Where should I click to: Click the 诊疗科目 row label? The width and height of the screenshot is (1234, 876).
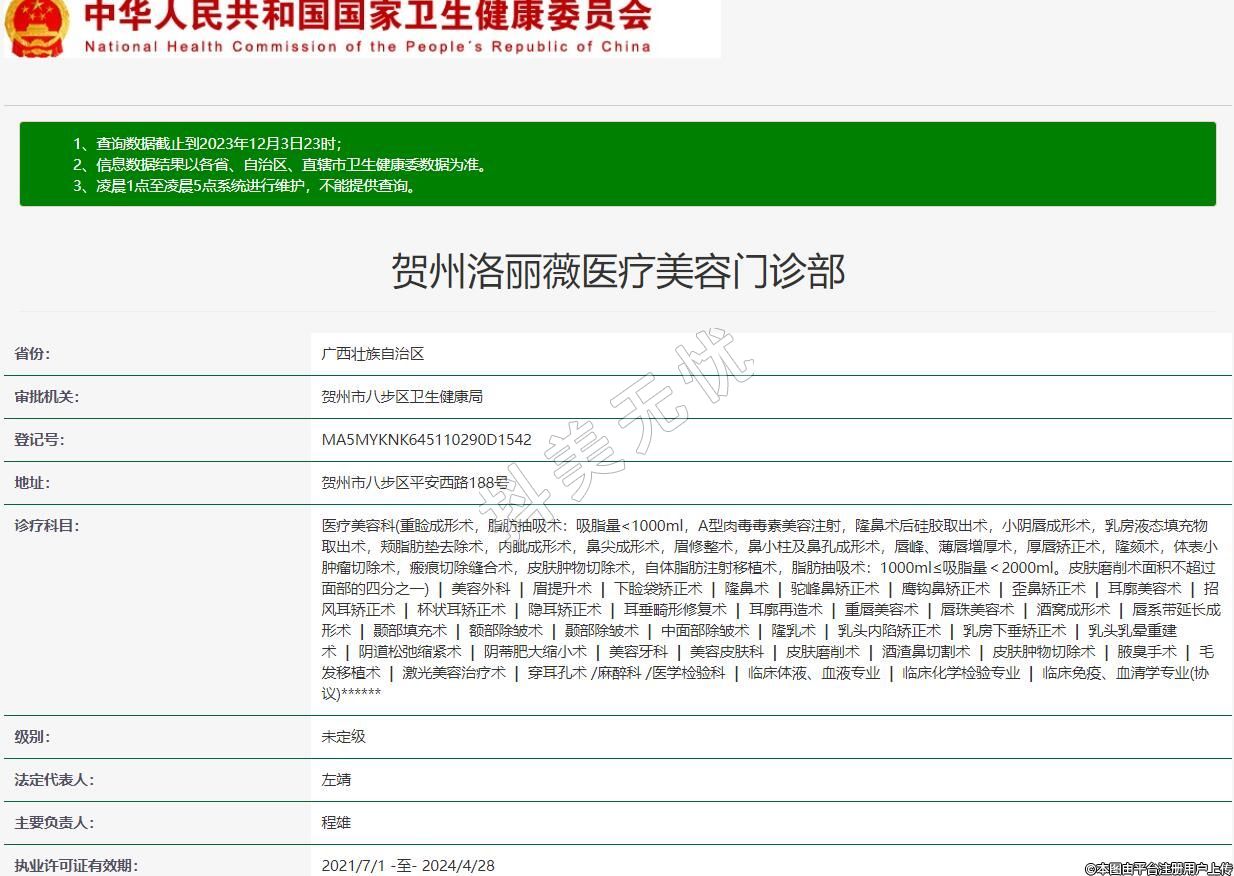pyautogui.click(x=46, y=526)
